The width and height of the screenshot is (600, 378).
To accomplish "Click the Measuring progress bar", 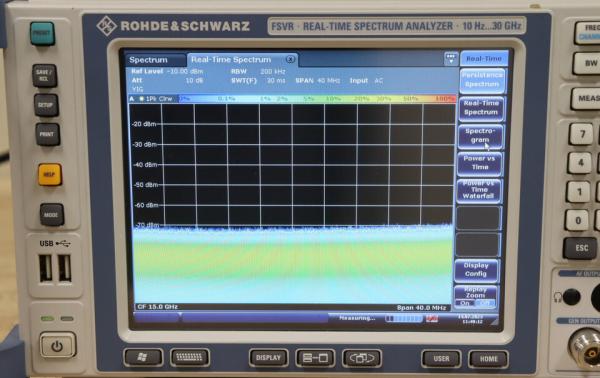I will 404,318.
